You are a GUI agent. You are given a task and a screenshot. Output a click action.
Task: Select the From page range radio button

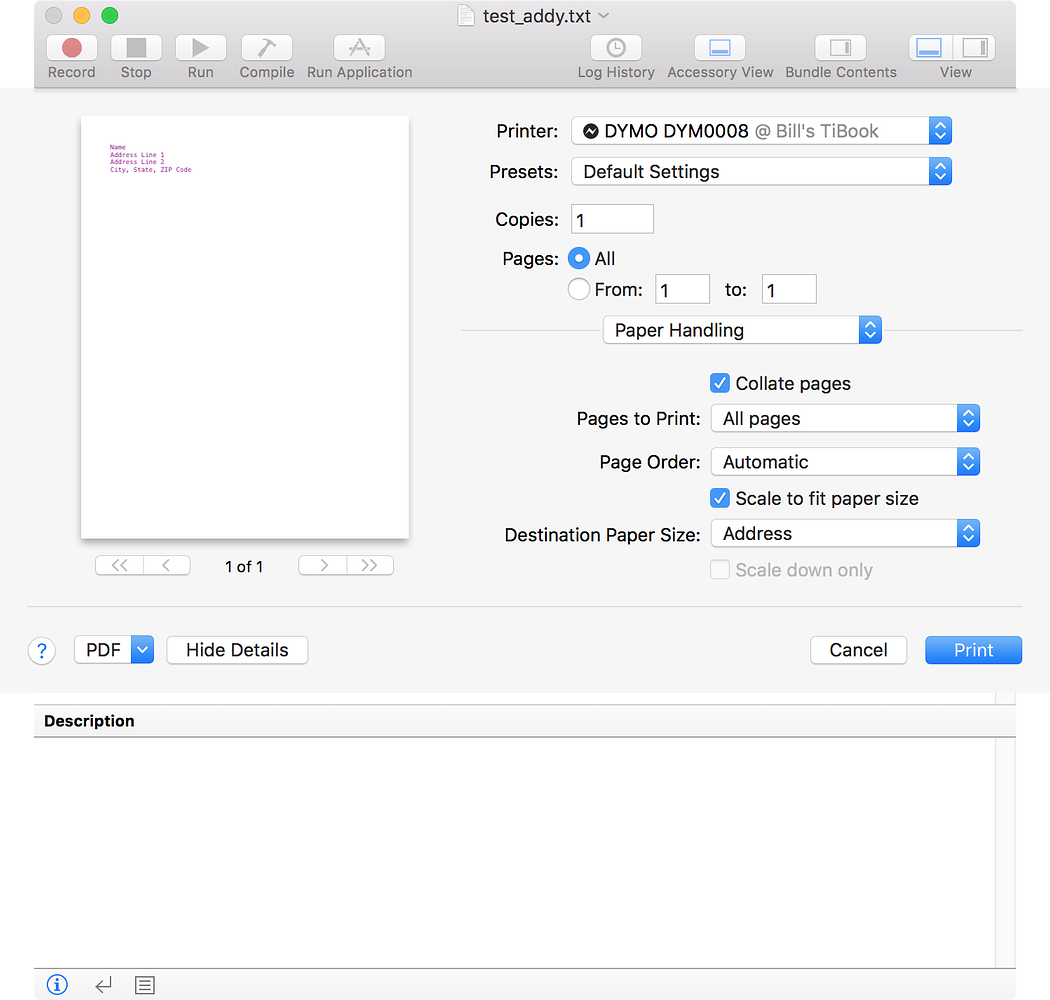(579, 289)
